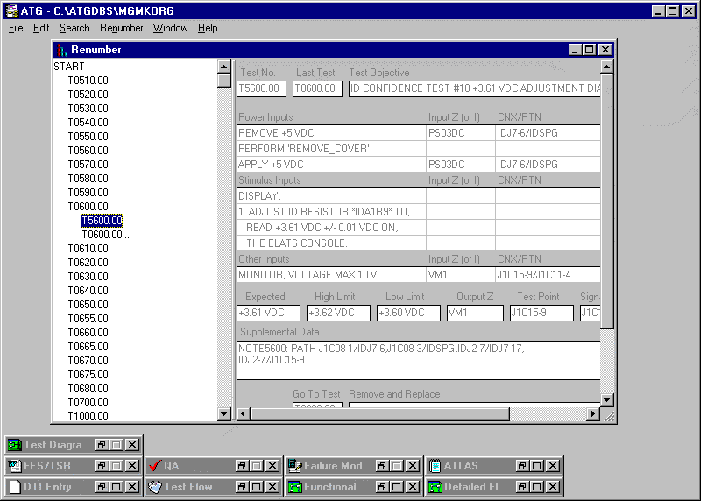The image size is (701, 501).
Task: Click the Test No. field
Action: point(261,88)
